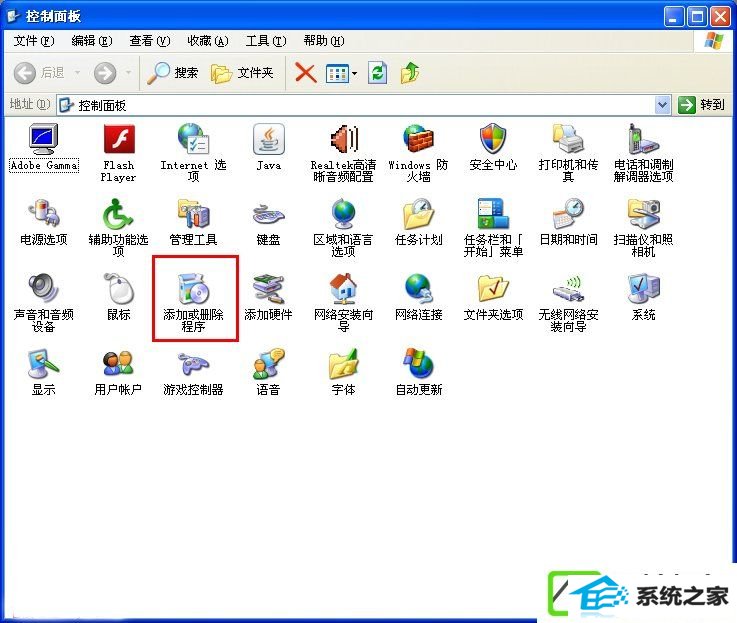This screenshot has height=623, width=737.
Task: Open 任务栏和「开始」菜单 icon
Action: 493,213
